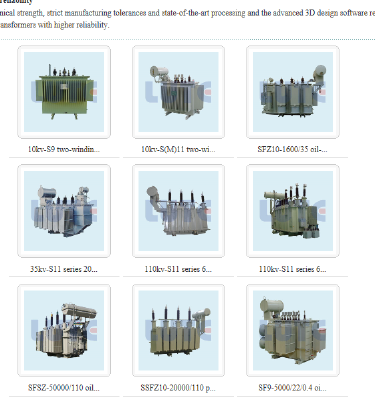Click the 'SFSZ-50000/110 oil...' link

(x=64, y=388)
